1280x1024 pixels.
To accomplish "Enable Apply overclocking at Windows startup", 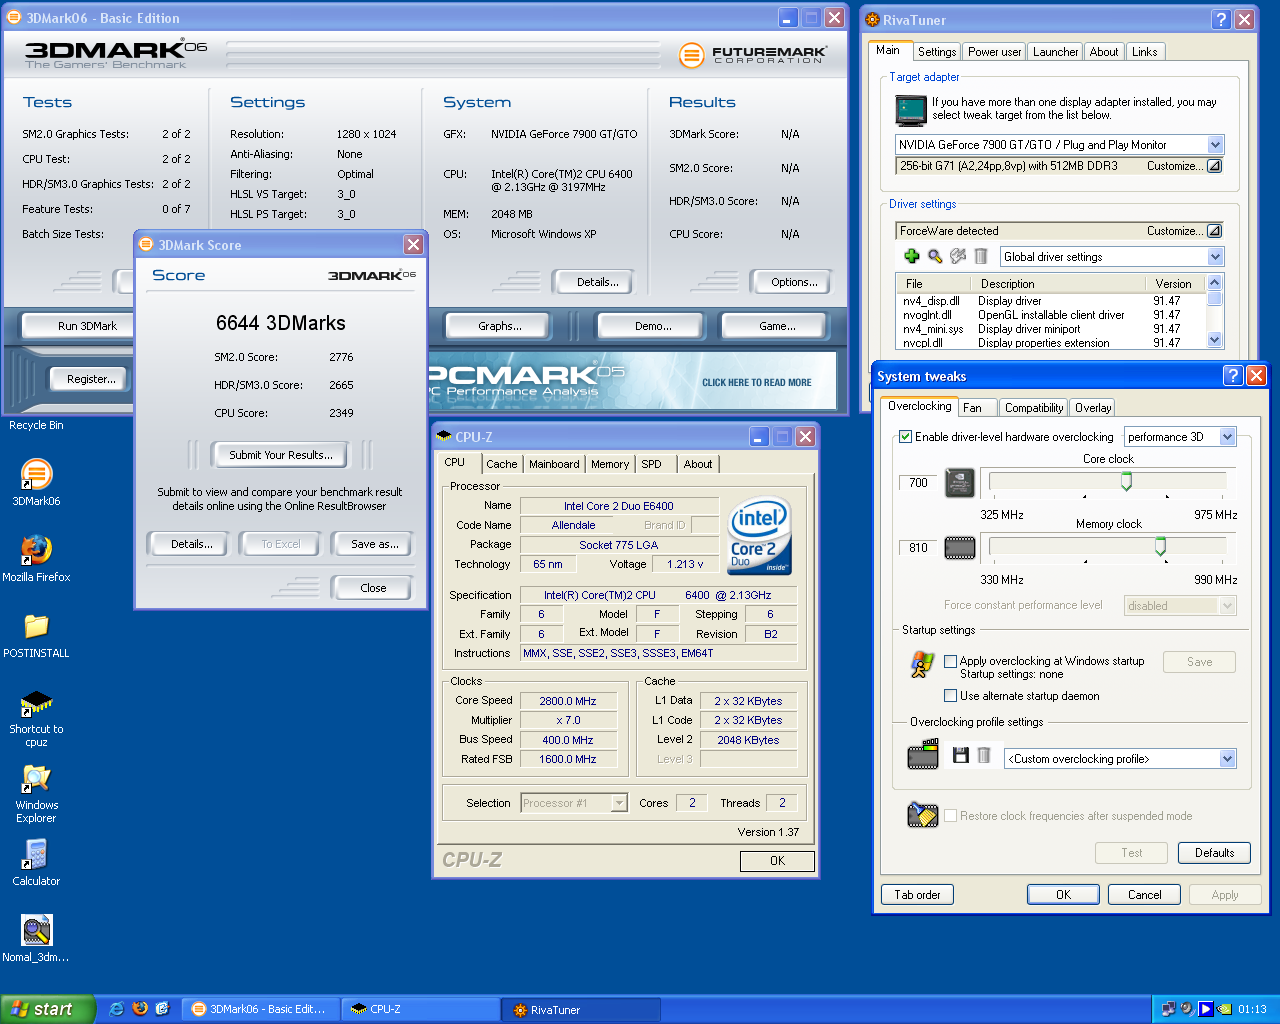I will coord(951,661).
